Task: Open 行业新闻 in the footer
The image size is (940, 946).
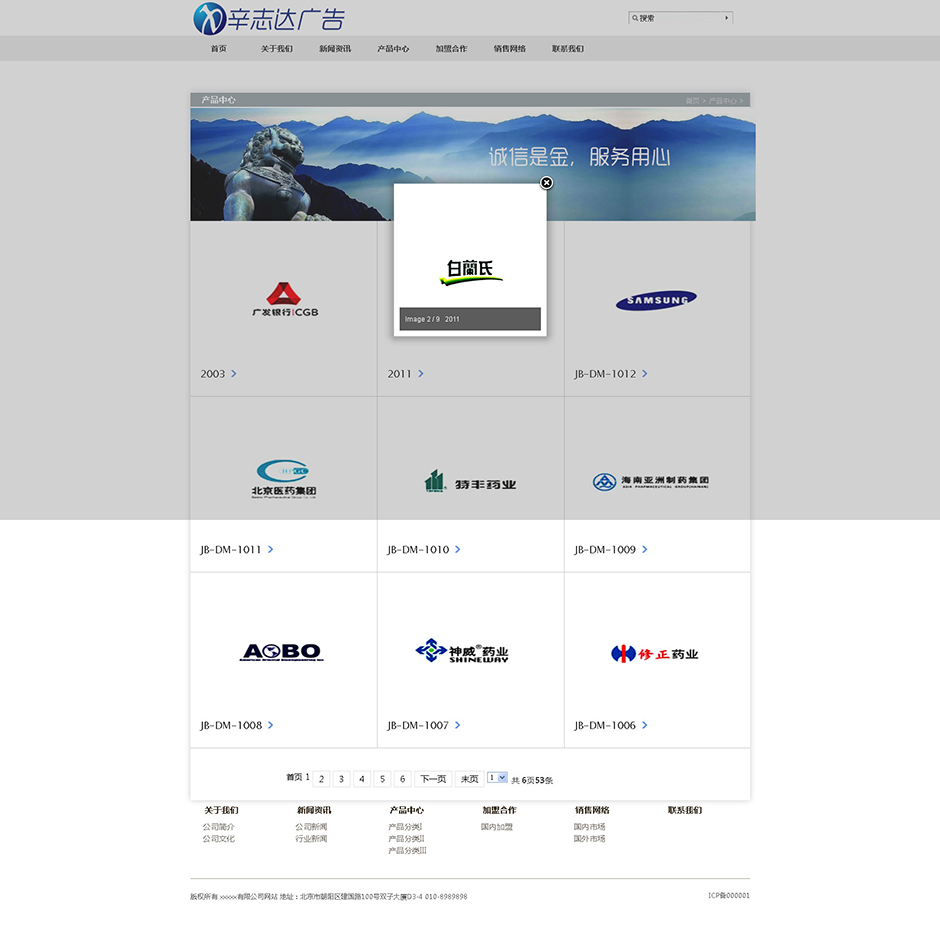Action: (x=311, y=839)
